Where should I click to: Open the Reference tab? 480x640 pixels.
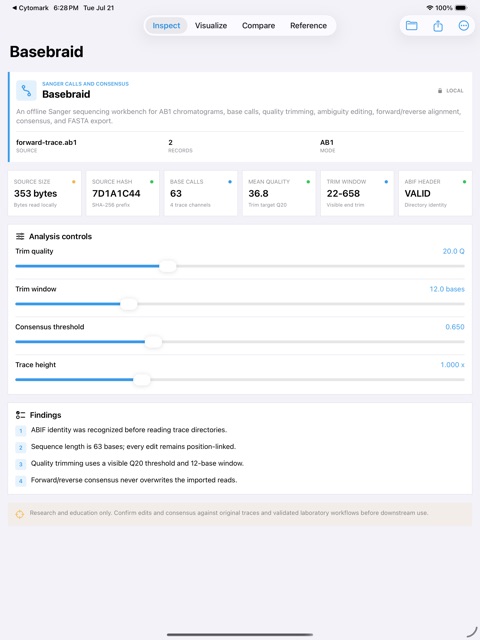pos(309,26)
